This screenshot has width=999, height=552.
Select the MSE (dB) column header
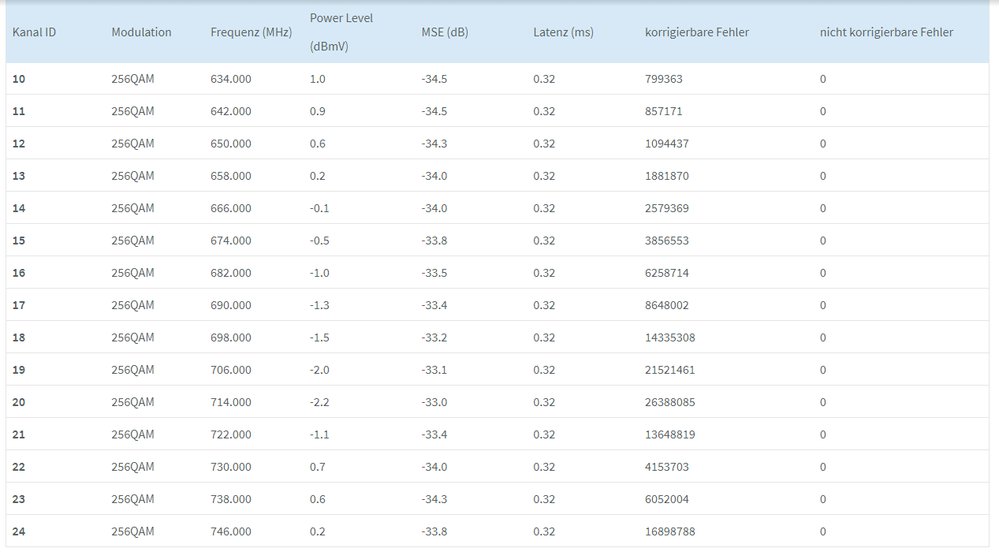[445, 32]
